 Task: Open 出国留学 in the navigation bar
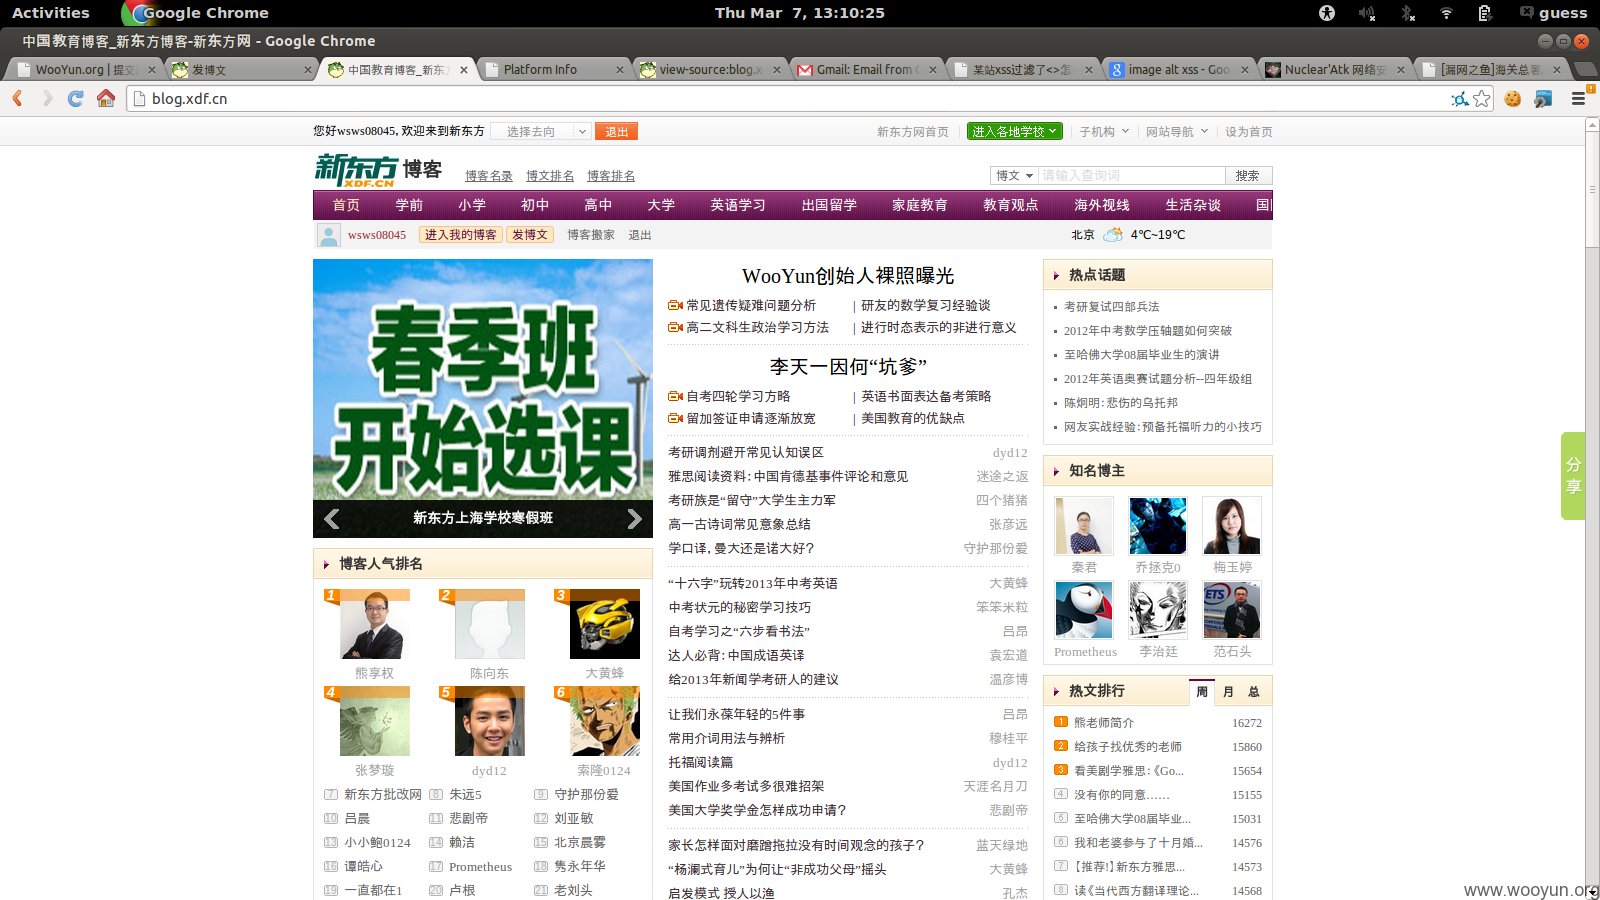(x=829, y=205)
